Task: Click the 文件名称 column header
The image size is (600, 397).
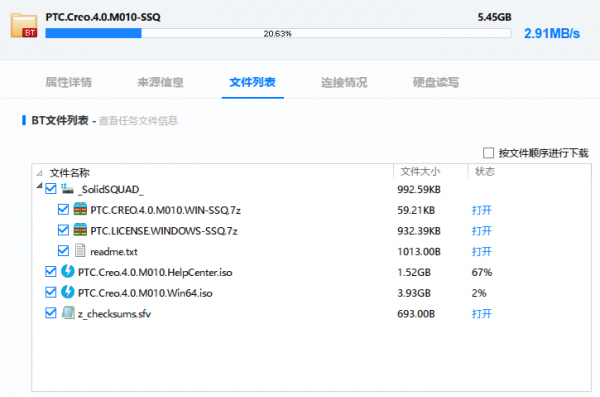Action: [x=70, y=173]
